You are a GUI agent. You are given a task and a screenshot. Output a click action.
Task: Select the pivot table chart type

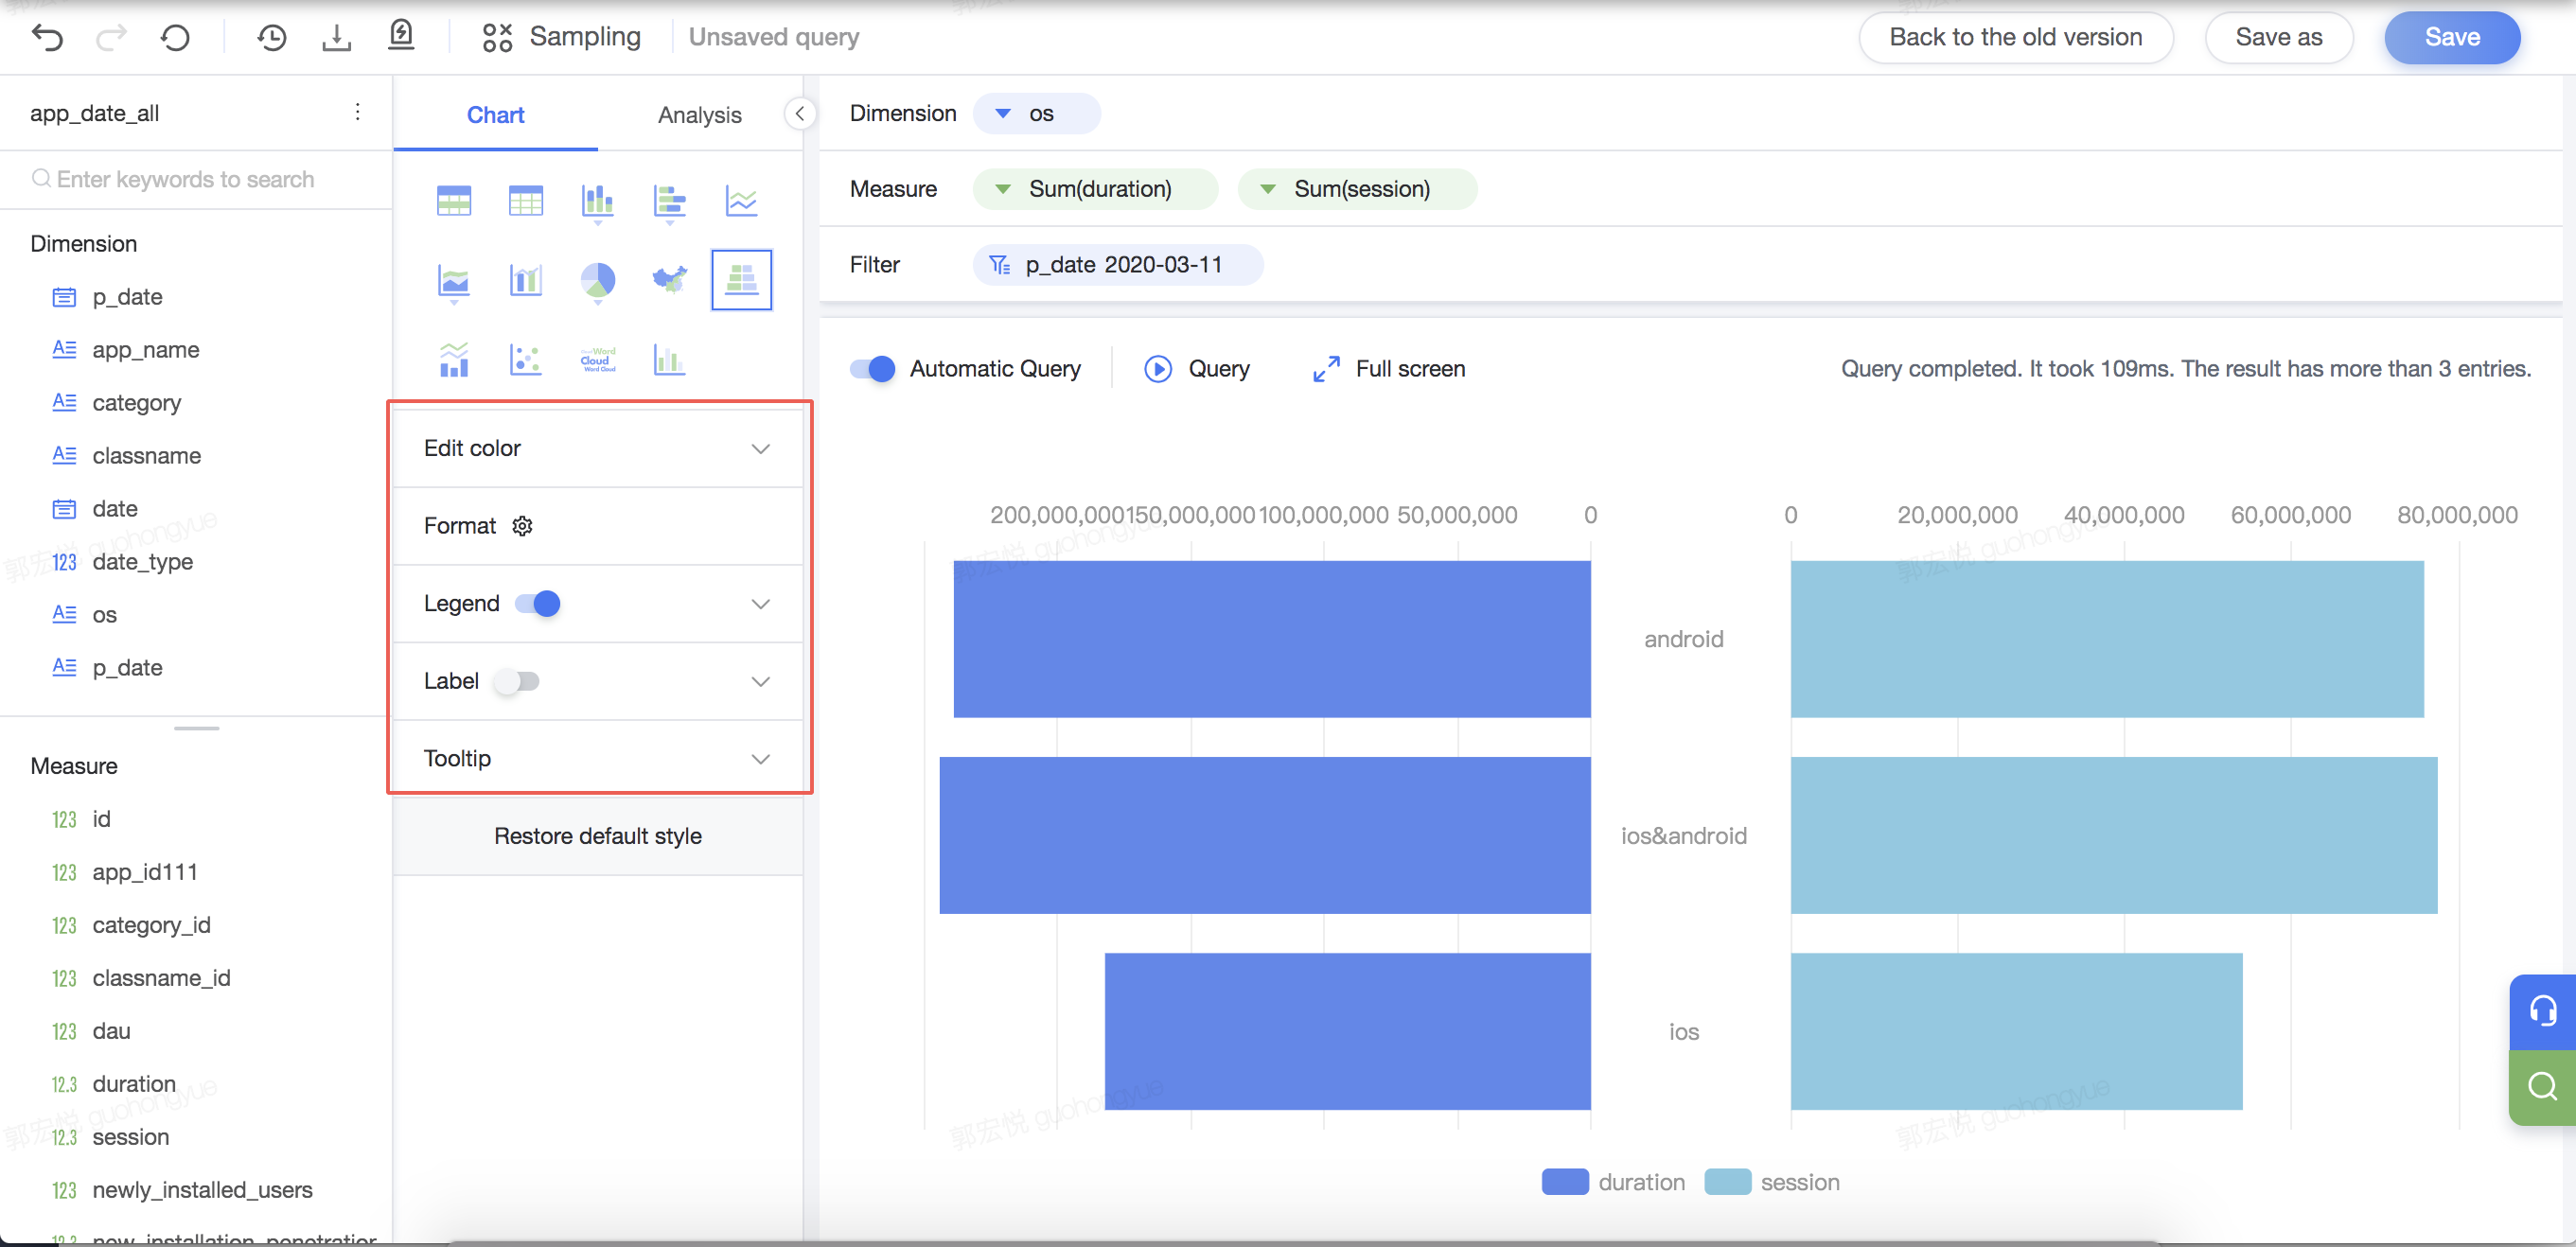click(454, 201)
